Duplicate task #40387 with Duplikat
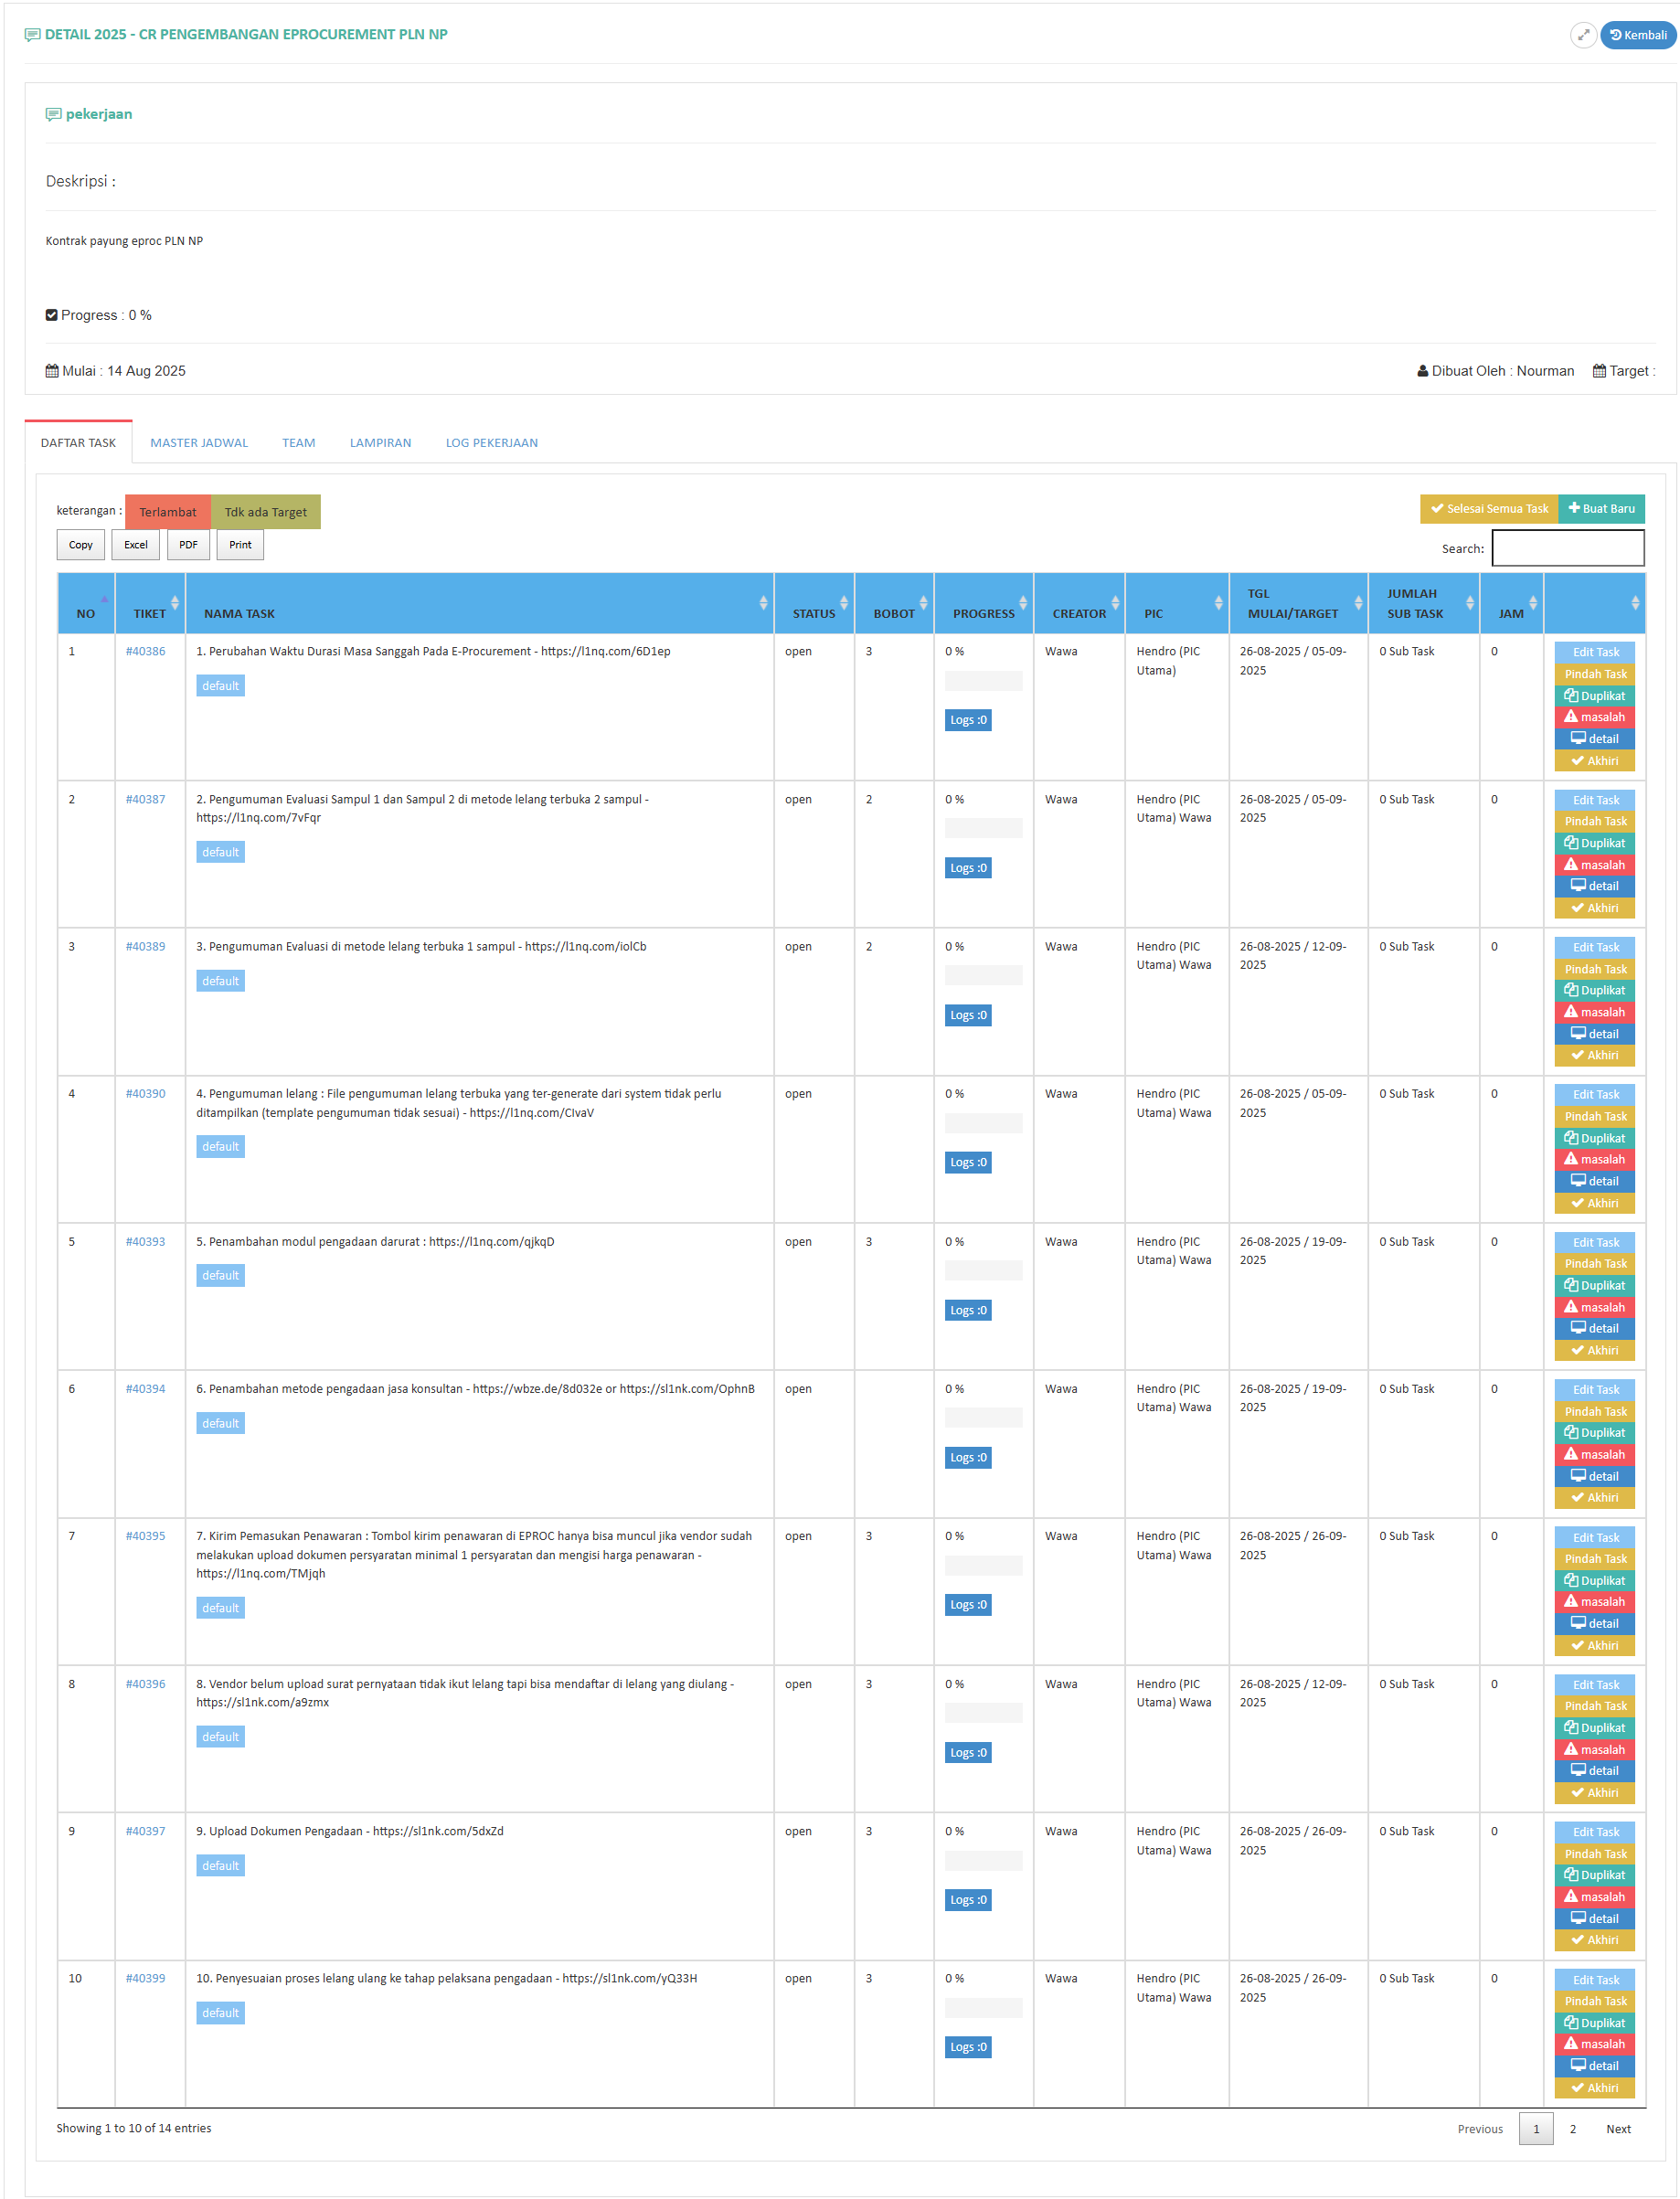 (x=1595, y=843)
